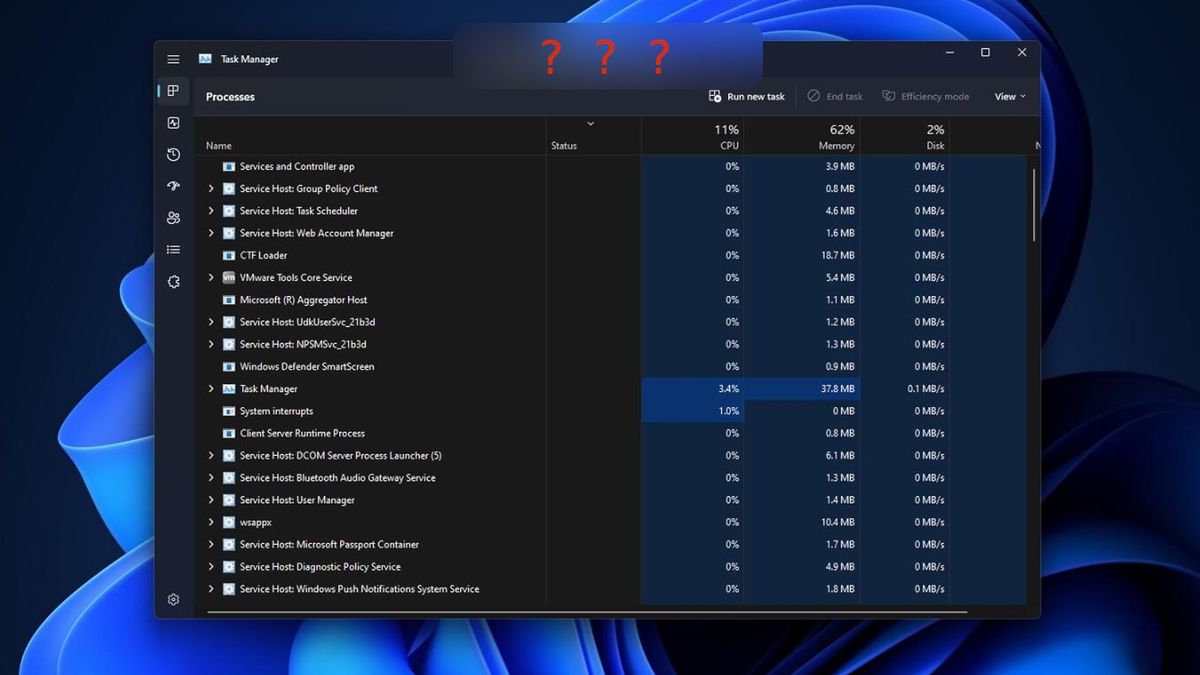Click the 10.4 MB memory value

(838, 522)
